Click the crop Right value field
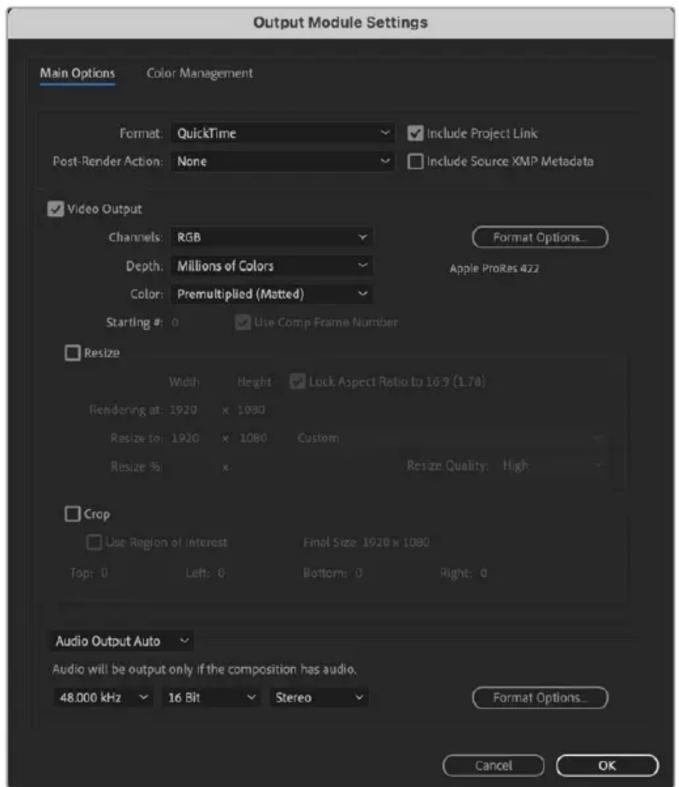Viewport: 679px width, 787px height. [x=483, y=573]
